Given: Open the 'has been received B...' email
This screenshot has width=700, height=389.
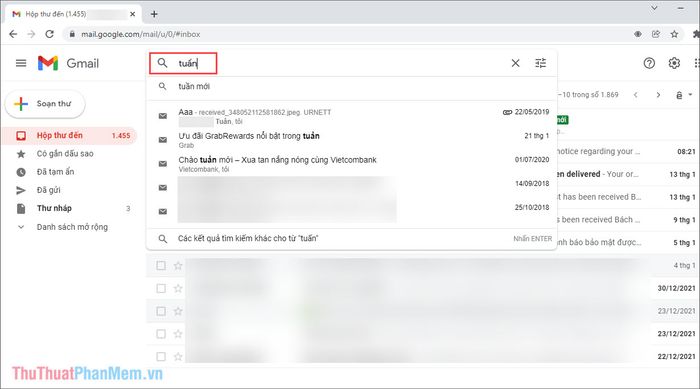Looking at the screenshot, I should (627, 197).
